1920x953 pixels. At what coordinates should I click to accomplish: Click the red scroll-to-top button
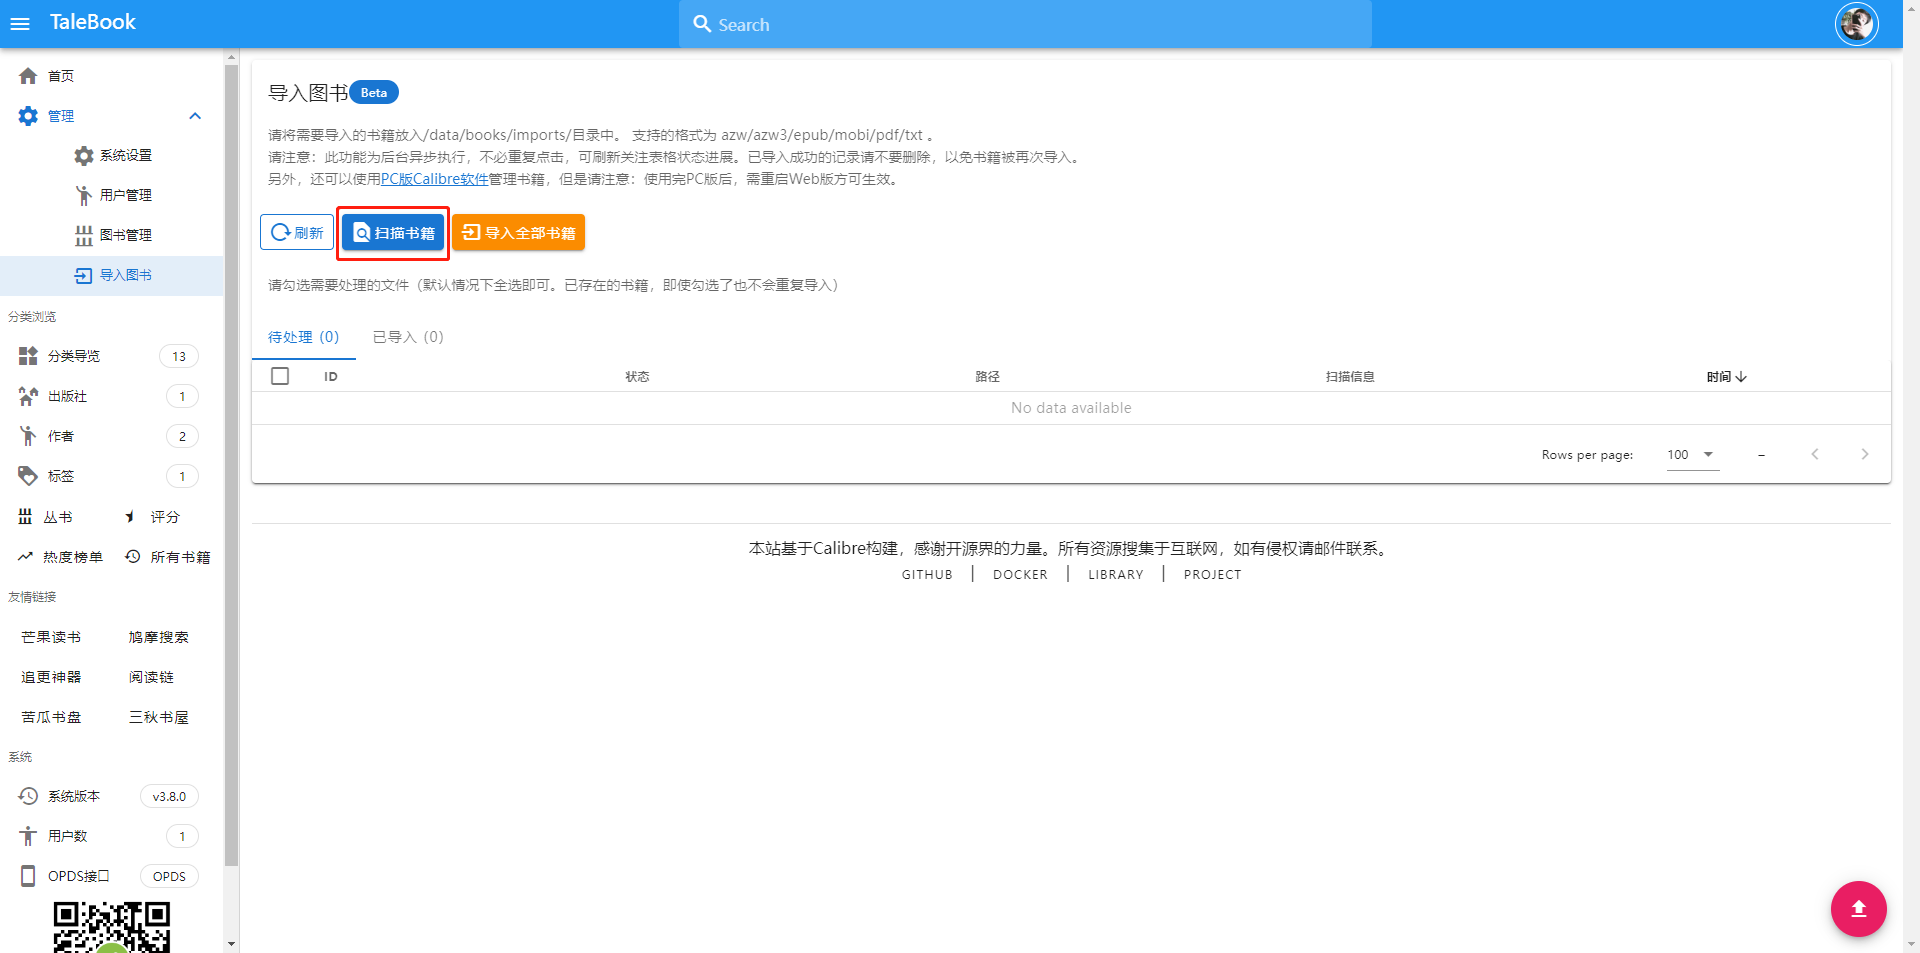1858,908
